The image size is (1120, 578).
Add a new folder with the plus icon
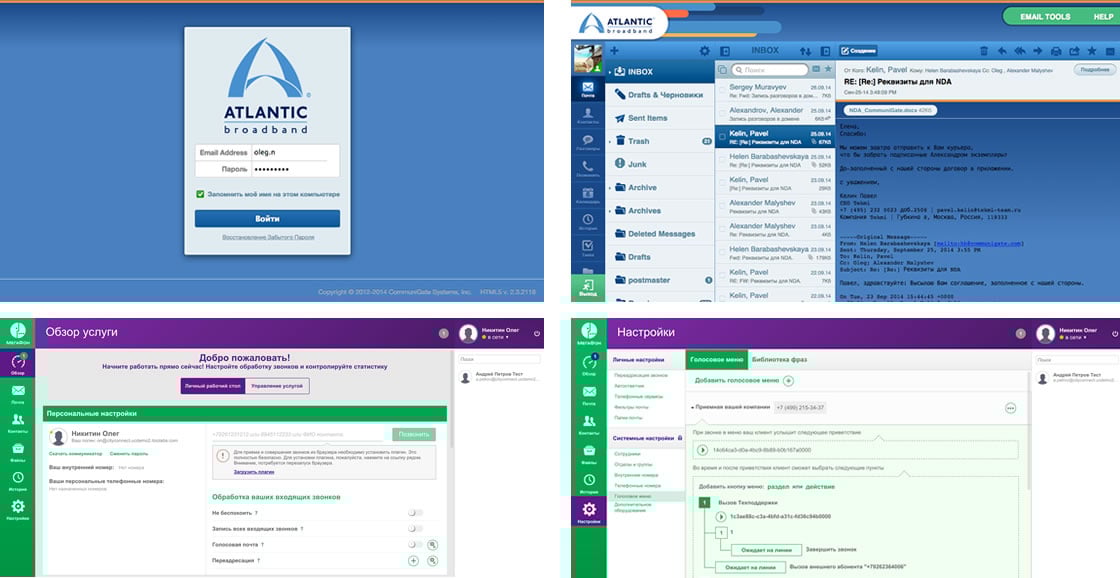coord(614,51)
